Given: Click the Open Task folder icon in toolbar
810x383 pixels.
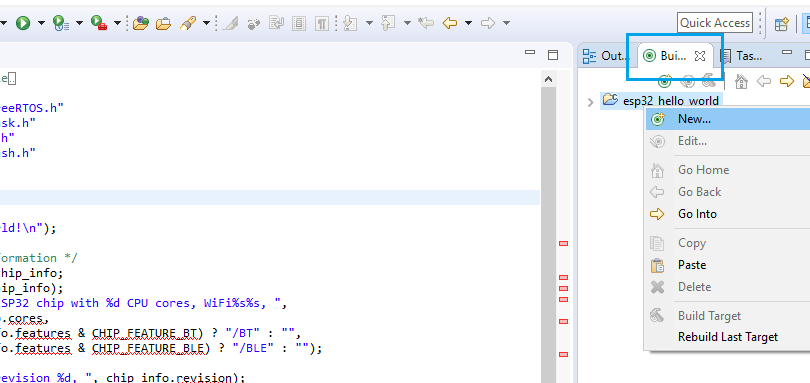Looking at the screenshot, I should click(163, 23).
